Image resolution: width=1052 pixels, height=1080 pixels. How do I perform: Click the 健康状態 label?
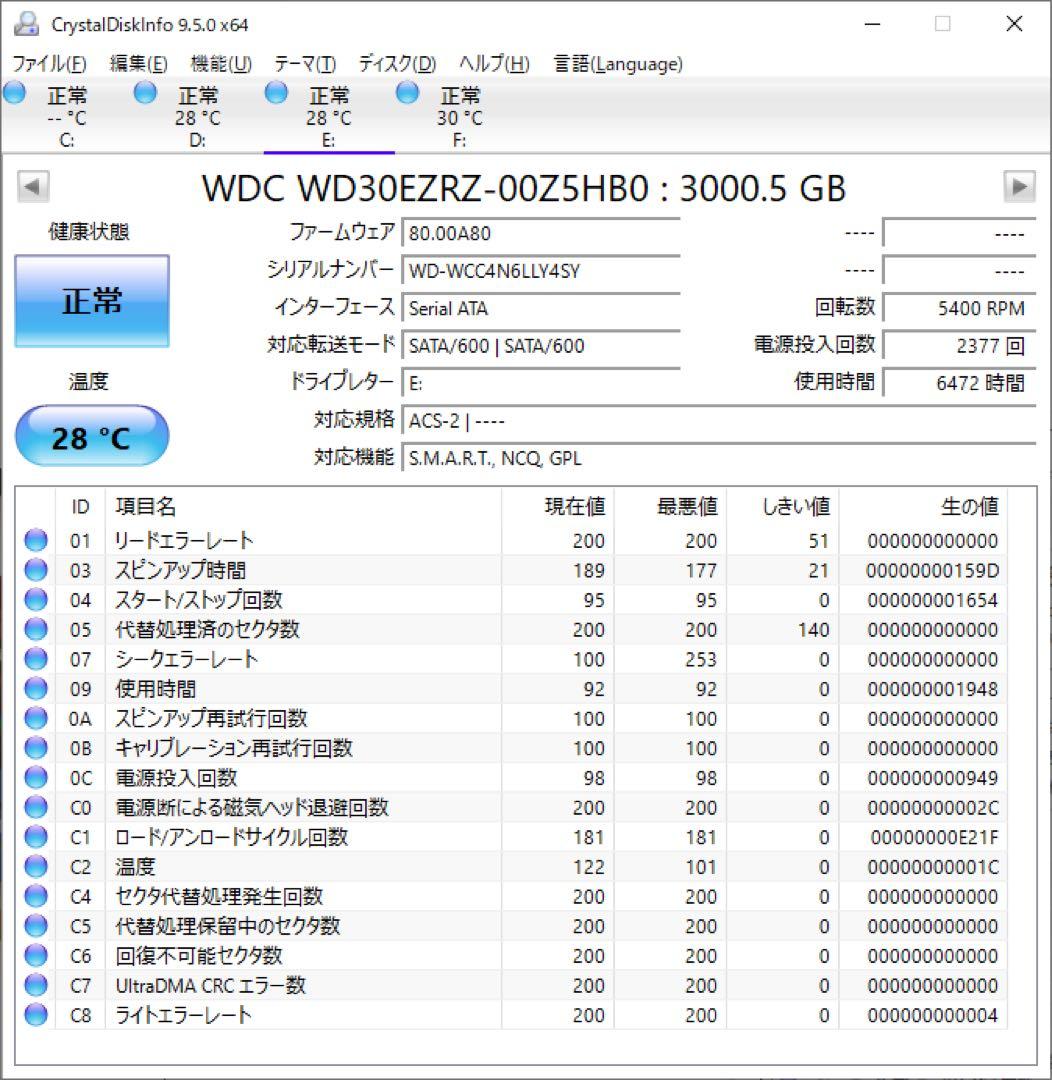89,231
